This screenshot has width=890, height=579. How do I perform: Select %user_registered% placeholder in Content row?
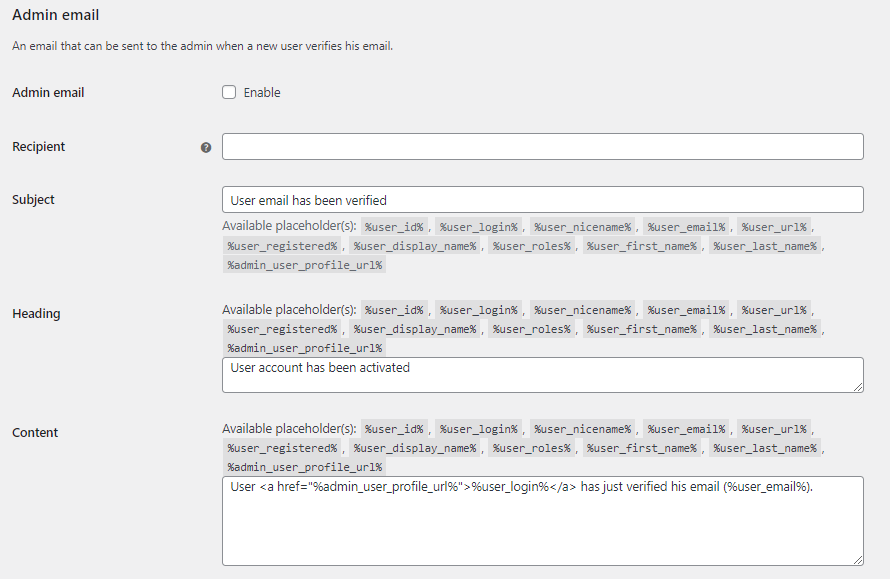point(282,448)
